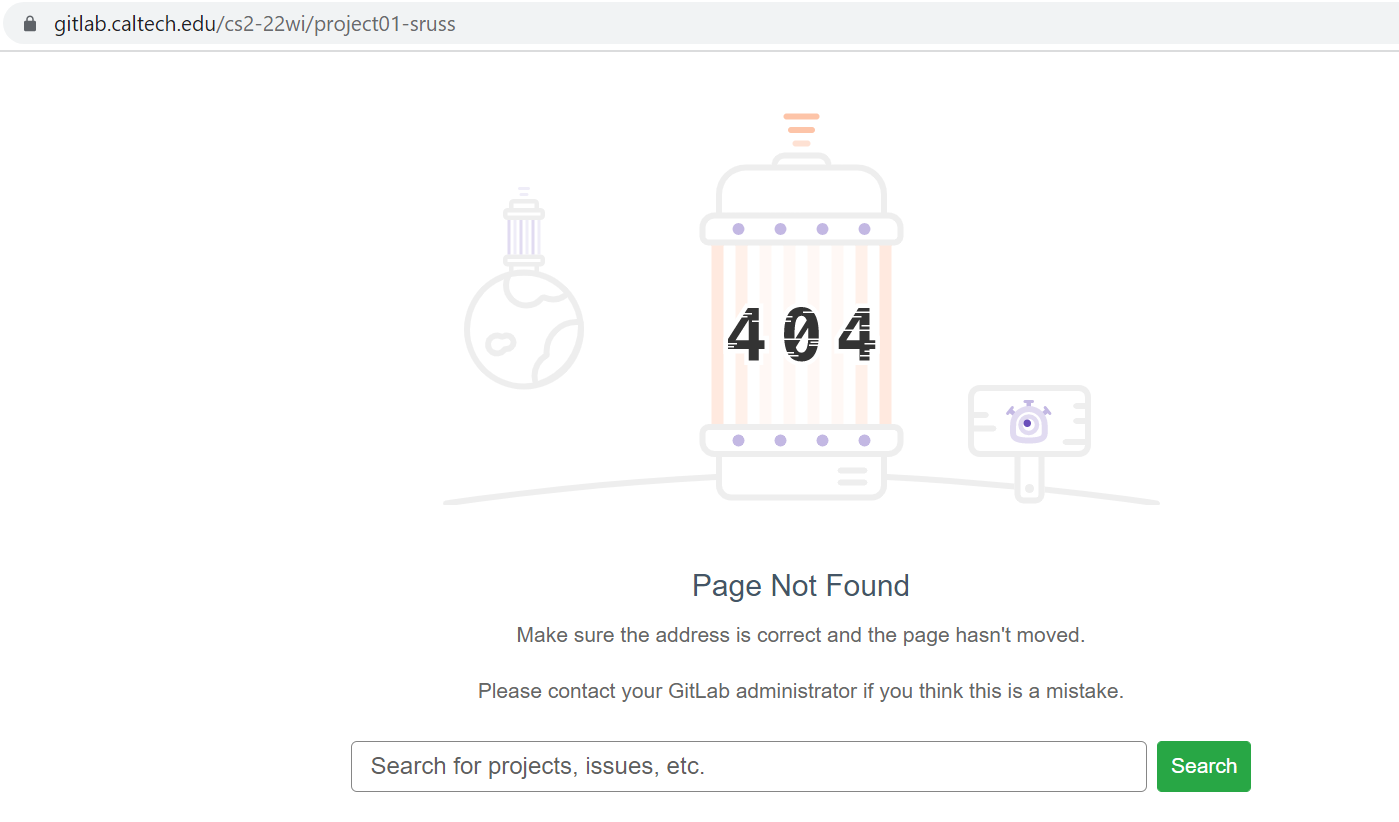Viewport: 1399px width, 822px height.
Task: Focus the 'Search for projects, issues, etc.' field
Action: click(749, 766)
